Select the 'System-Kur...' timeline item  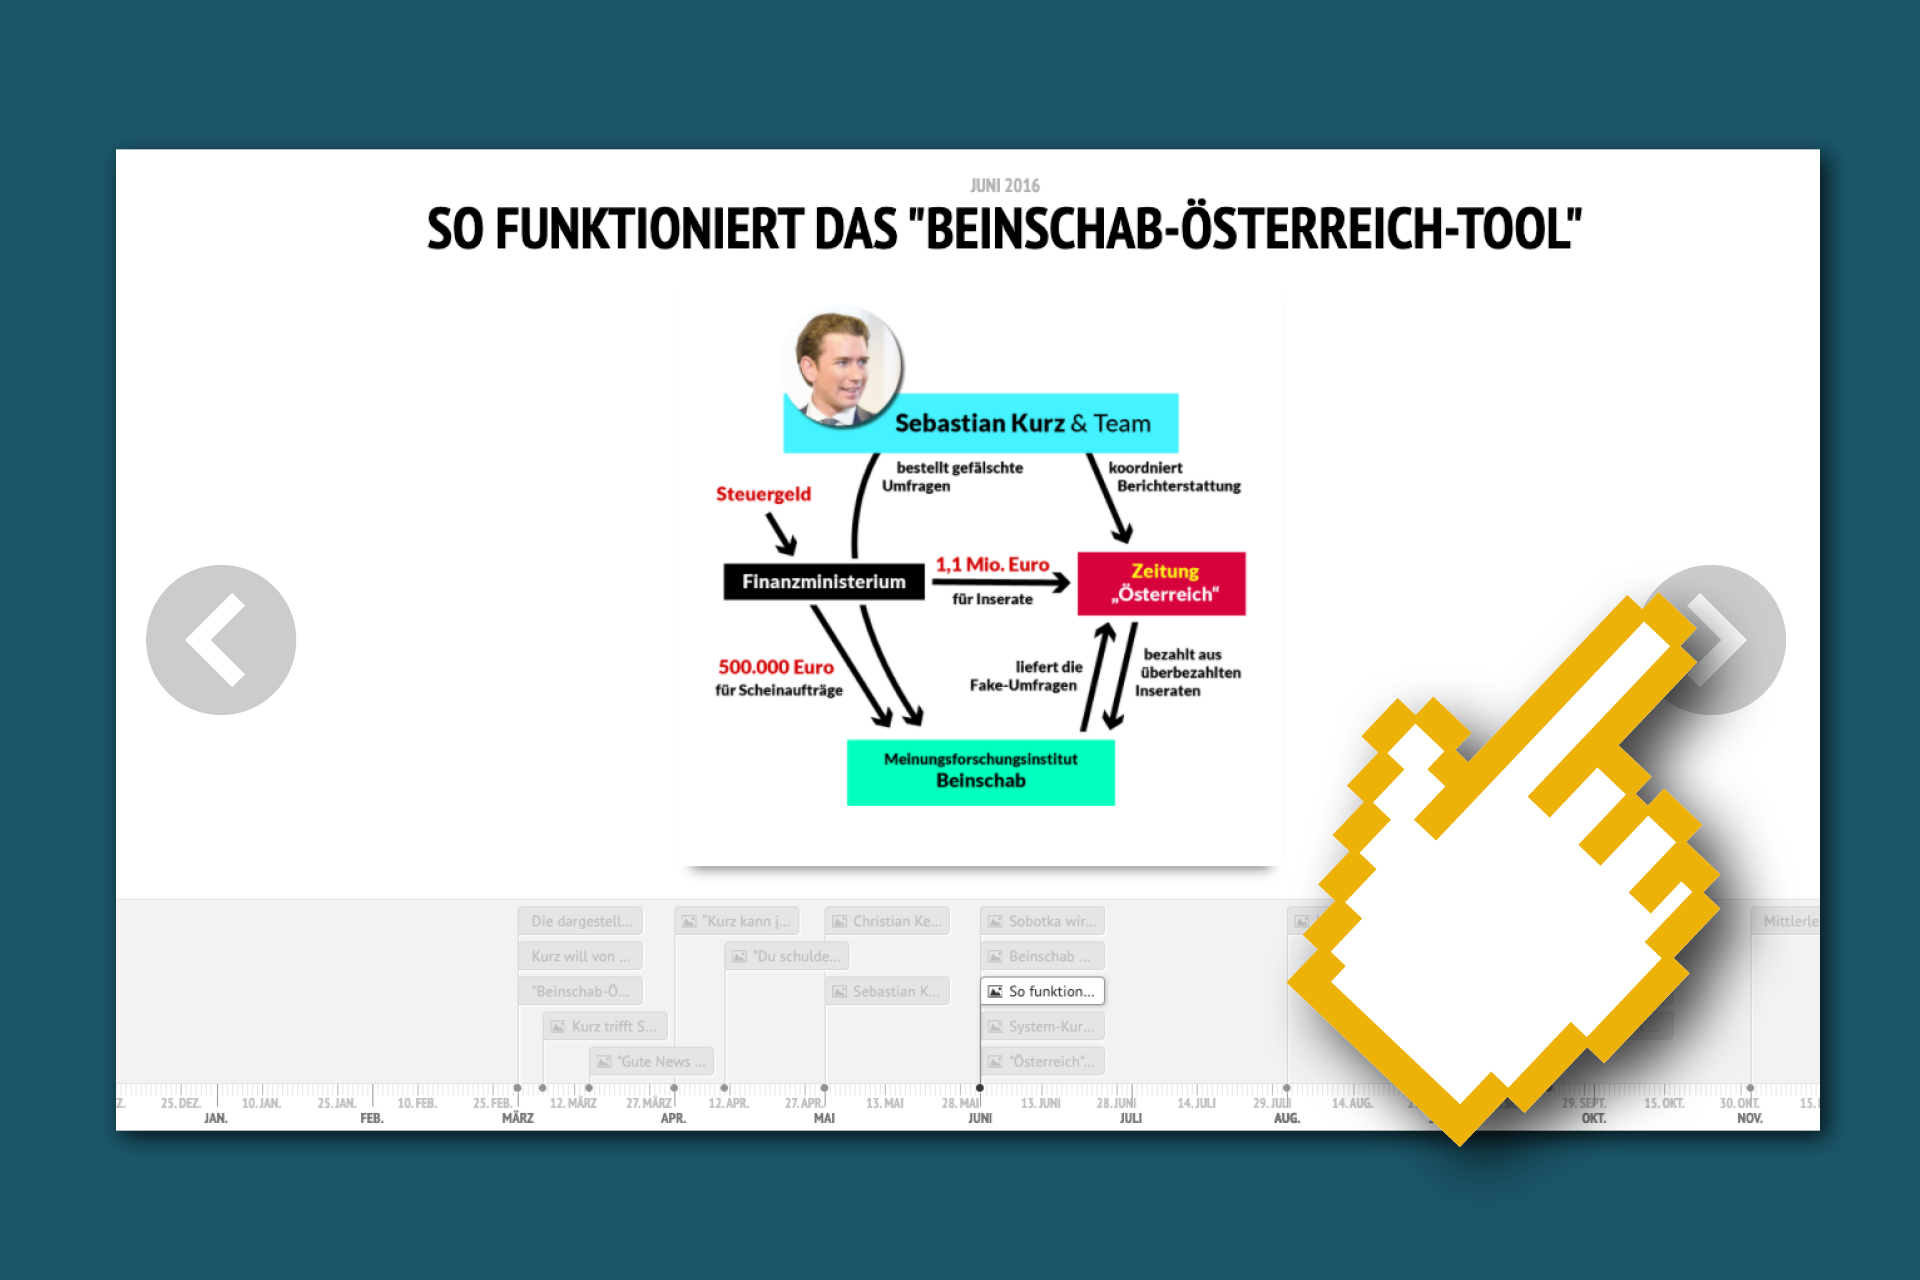pos(1041,1027)
